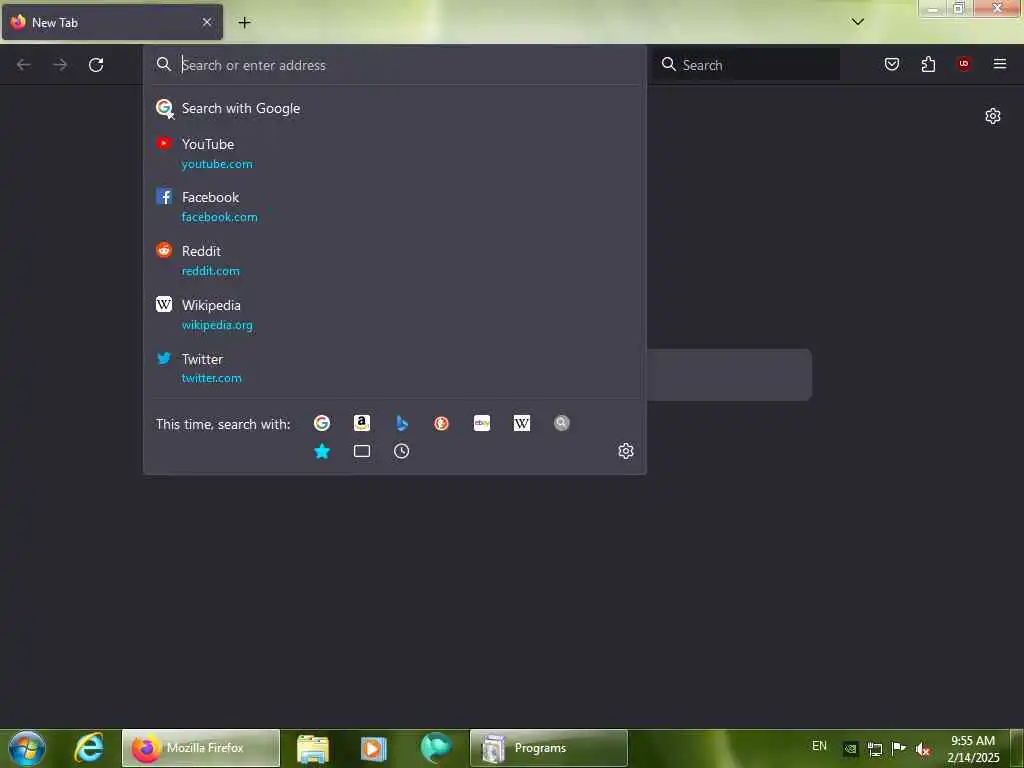1024x768 pixels.
Task: Search this time with eBay
Action: [482, 423]
